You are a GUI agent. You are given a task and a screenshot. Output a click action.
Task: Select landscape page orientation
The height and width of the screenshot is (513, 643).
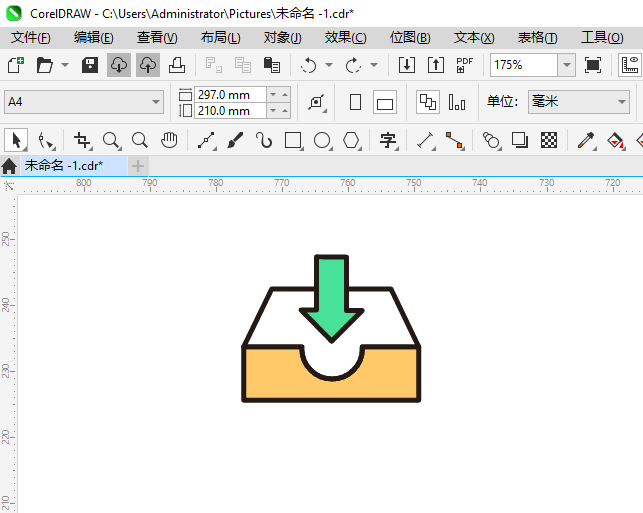click(x=385, y=102)
